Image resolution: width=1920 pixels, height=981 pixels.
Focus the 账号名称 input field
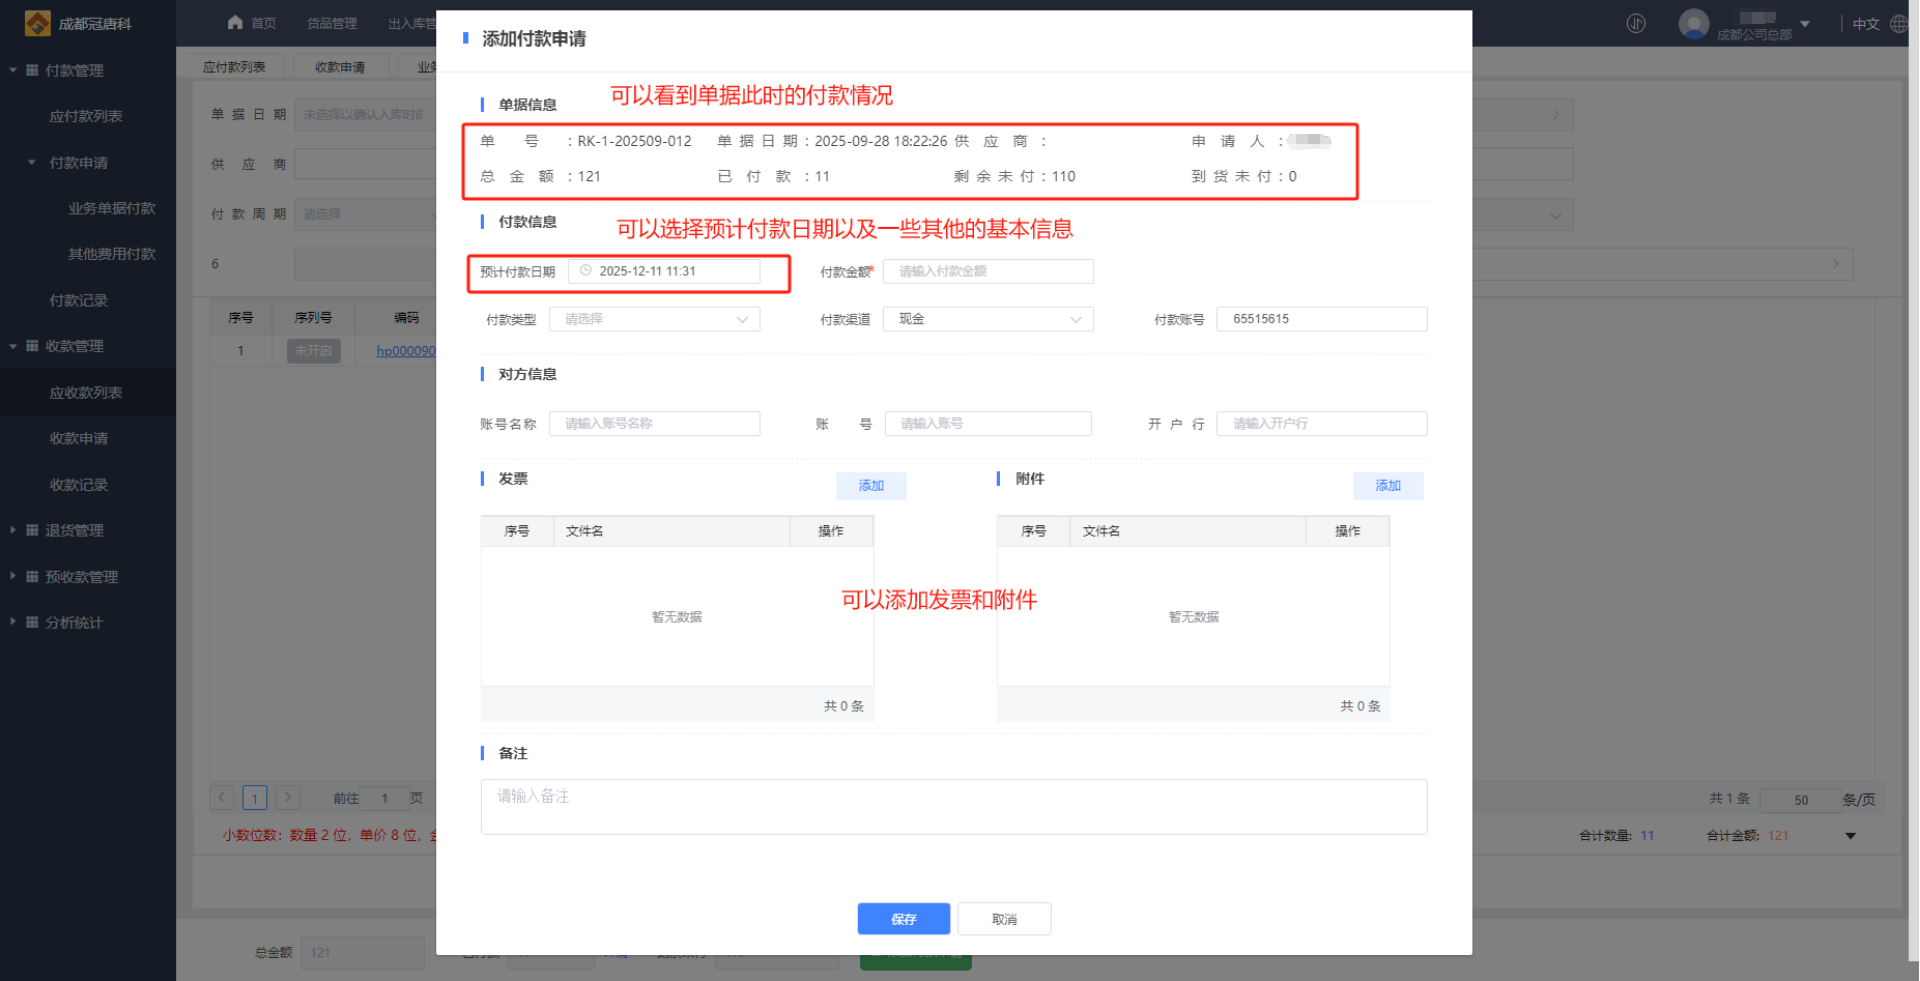654,423
